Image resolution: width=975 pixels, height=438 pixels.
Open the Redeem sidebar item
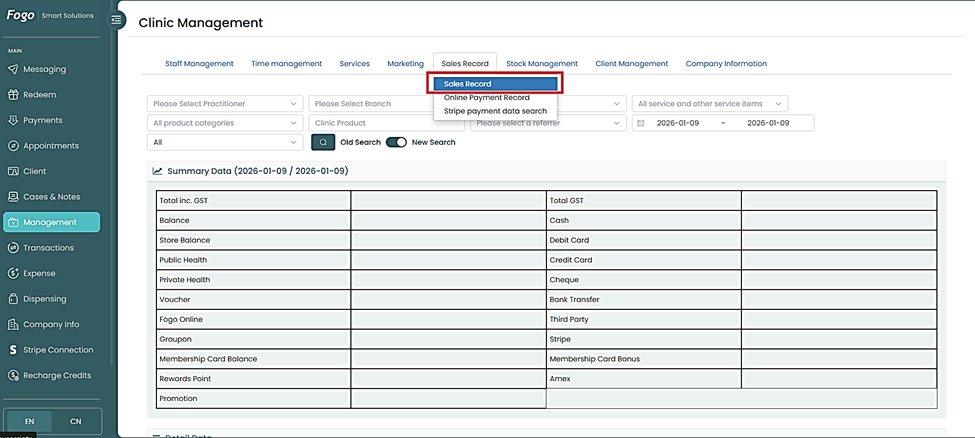point(39,95)
